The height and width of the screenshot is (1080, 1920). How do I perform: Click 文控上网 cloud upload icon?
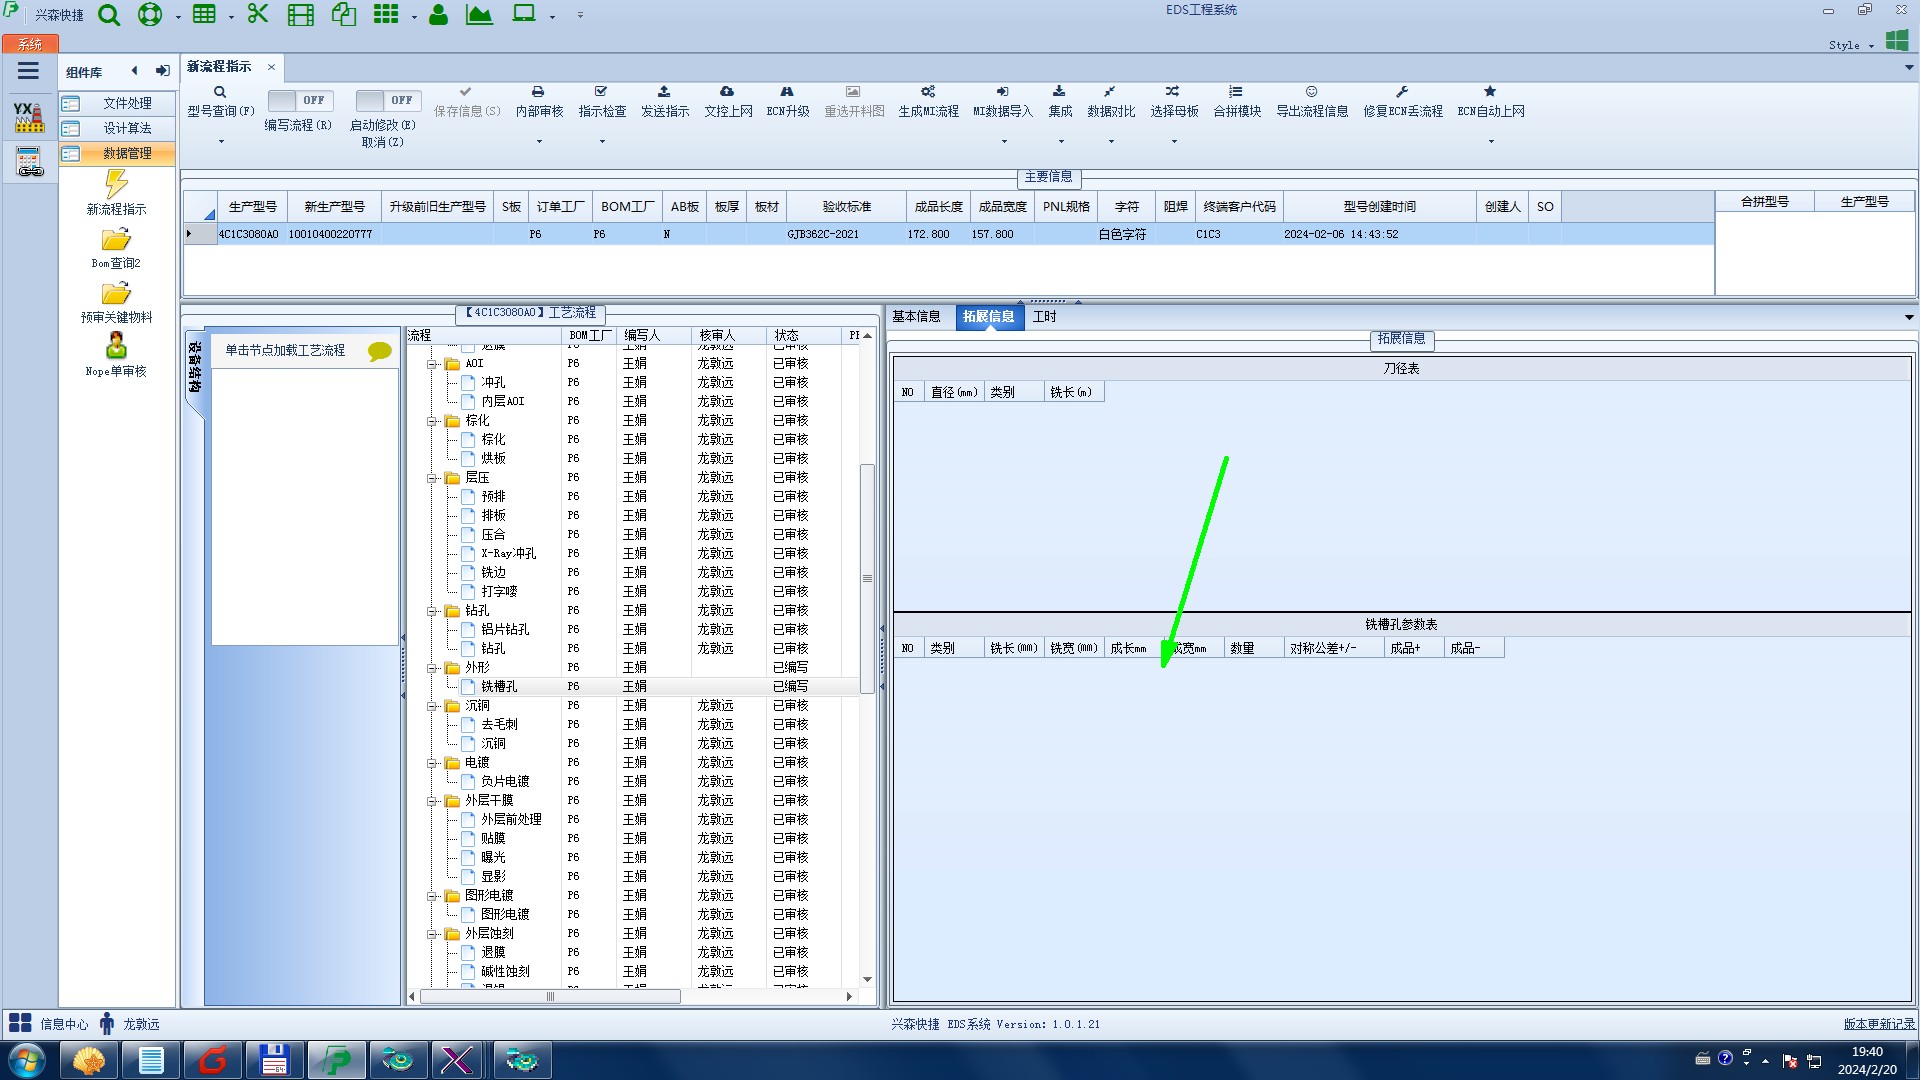727,91
